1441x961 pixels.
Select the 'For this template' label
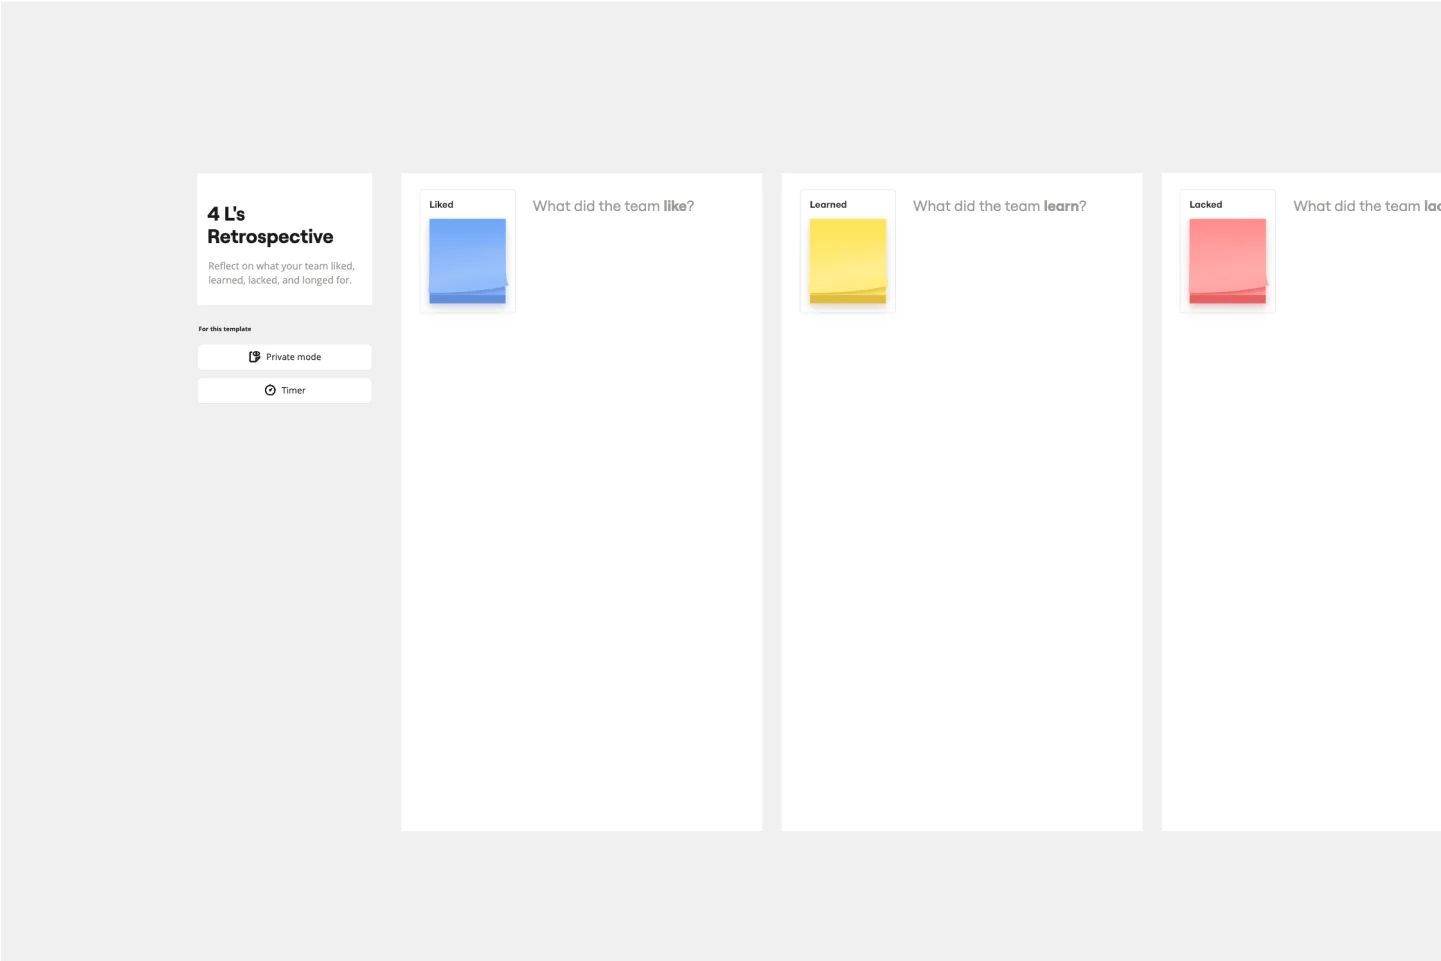(225, 329)
